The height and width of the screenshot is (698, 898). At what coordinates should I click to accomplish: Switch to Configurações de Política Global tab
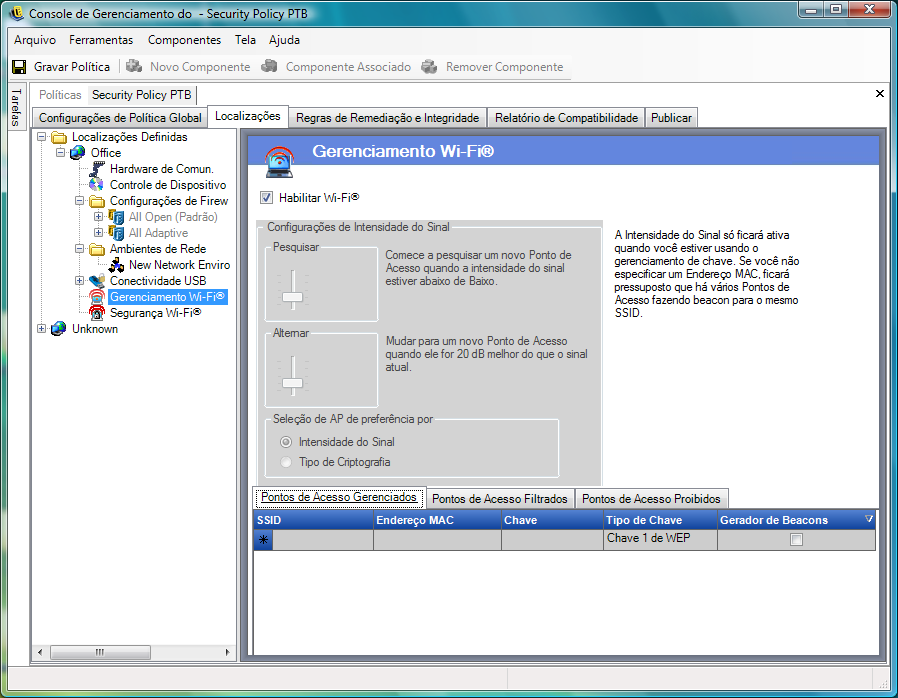tap(120, 118)
